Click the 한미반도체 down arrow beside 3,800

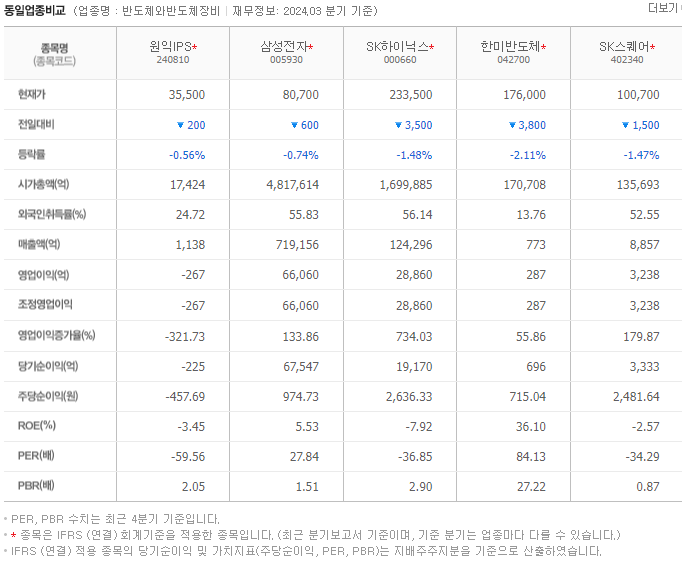pos(512,125)
